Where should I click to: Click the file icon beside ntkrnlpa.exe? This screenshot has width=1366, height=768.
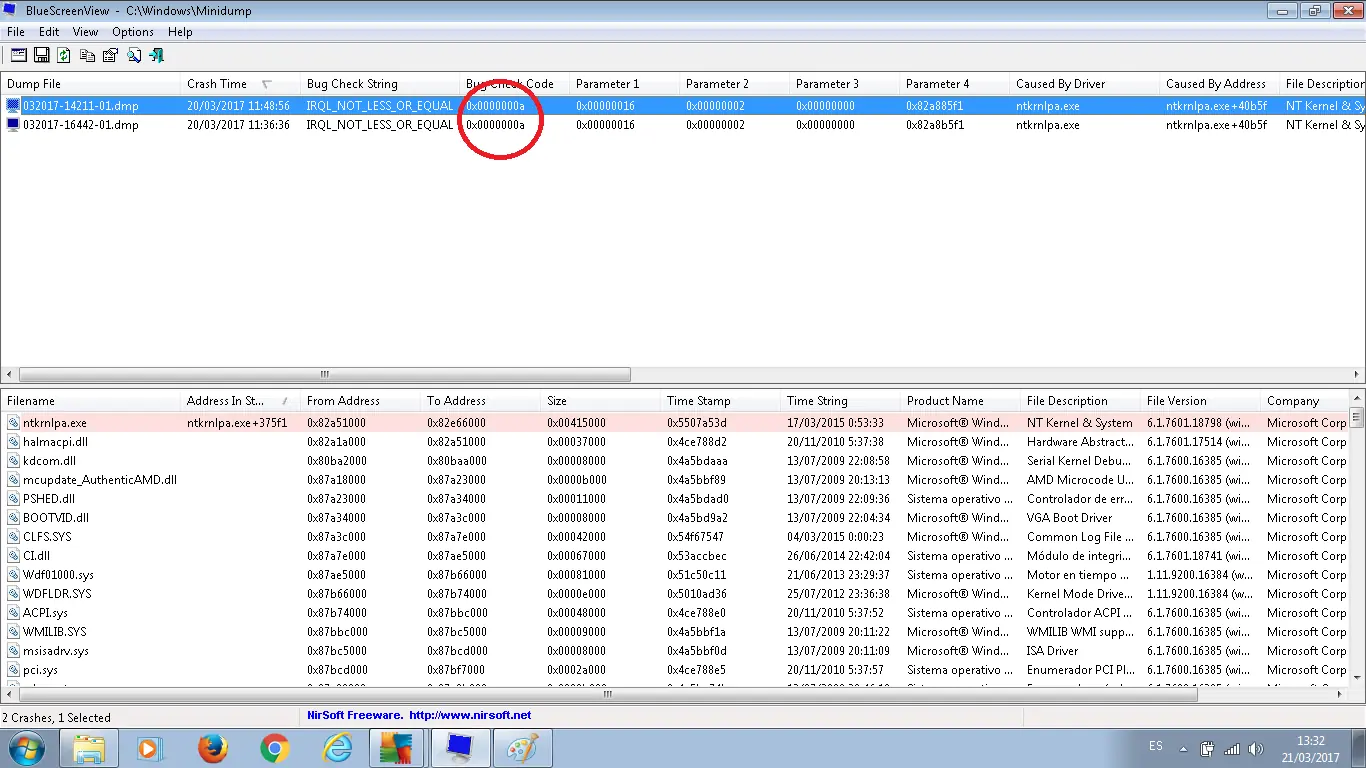pos(13,423)
